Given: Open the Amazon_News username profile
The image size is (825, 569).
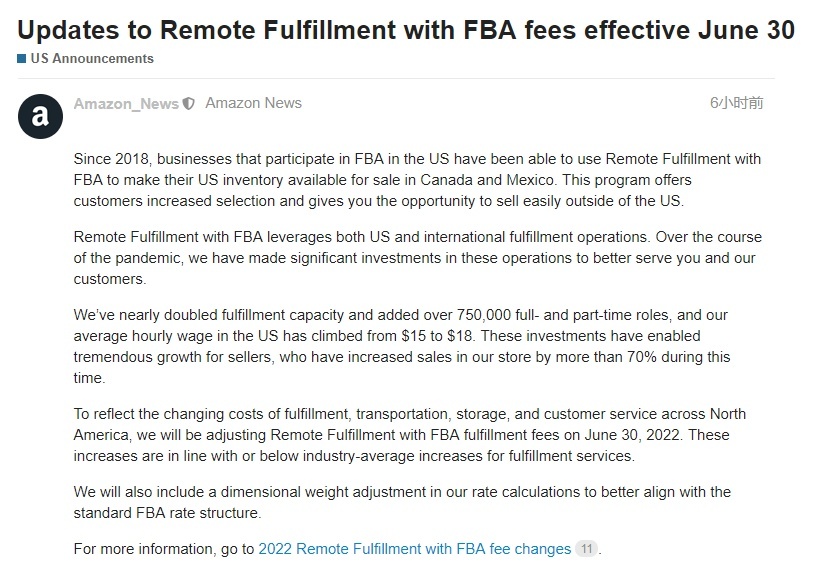Looking at the screenshot, I should [x=126, y=104].
